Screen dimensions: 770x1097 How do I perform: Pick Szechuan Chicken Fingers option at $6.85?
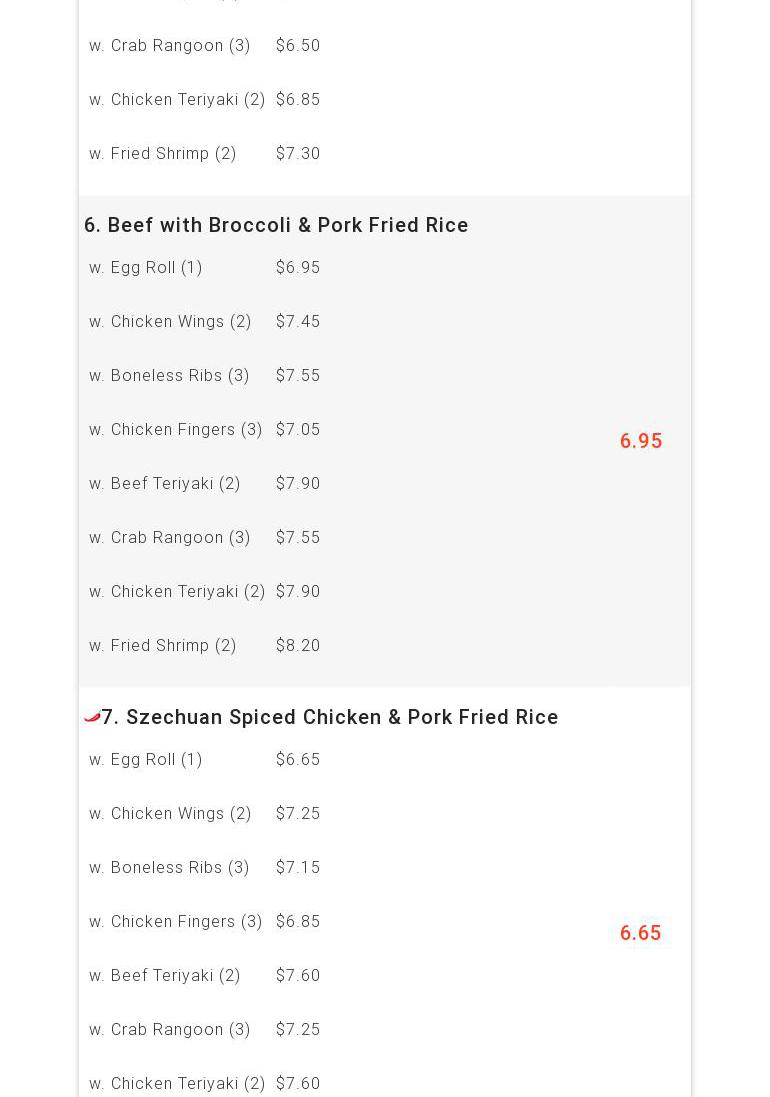pyautogui.click(x=175, y=922)
